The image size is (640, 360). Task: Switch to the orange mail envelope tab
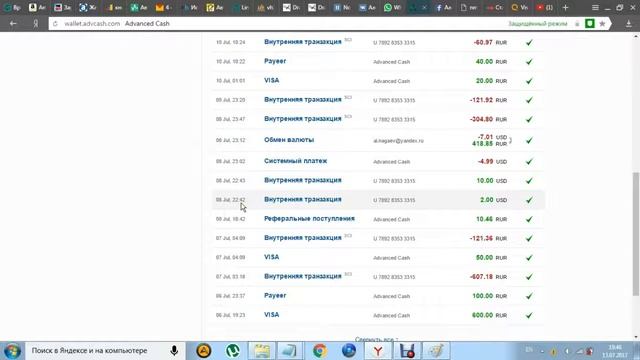[x=164, y=7]
